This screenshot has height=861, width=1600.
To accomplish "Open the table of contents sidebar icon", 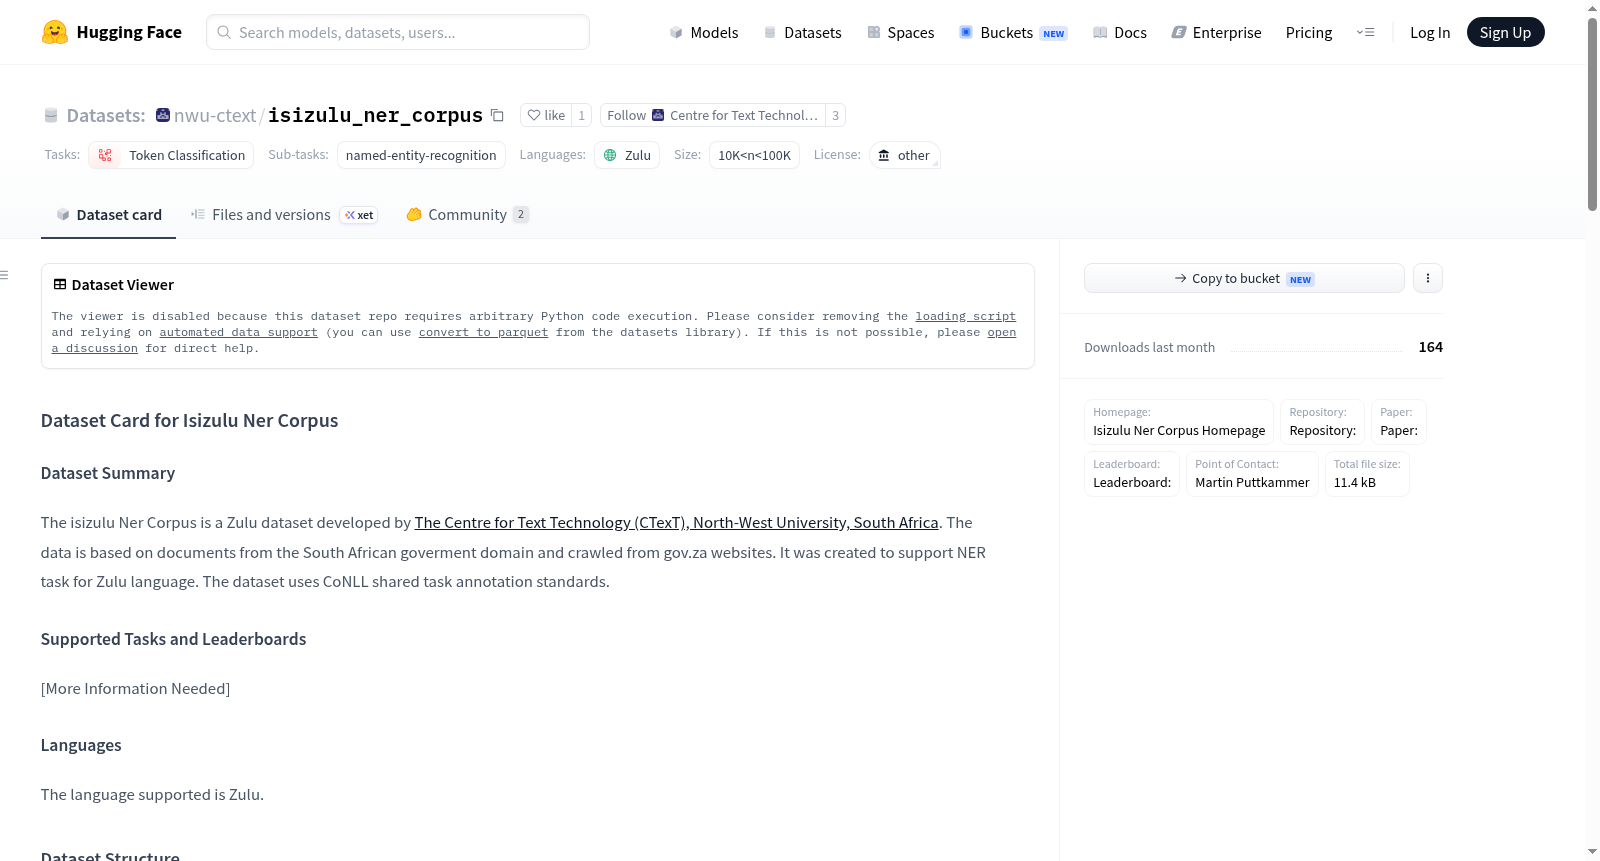I will click(4, 275).
